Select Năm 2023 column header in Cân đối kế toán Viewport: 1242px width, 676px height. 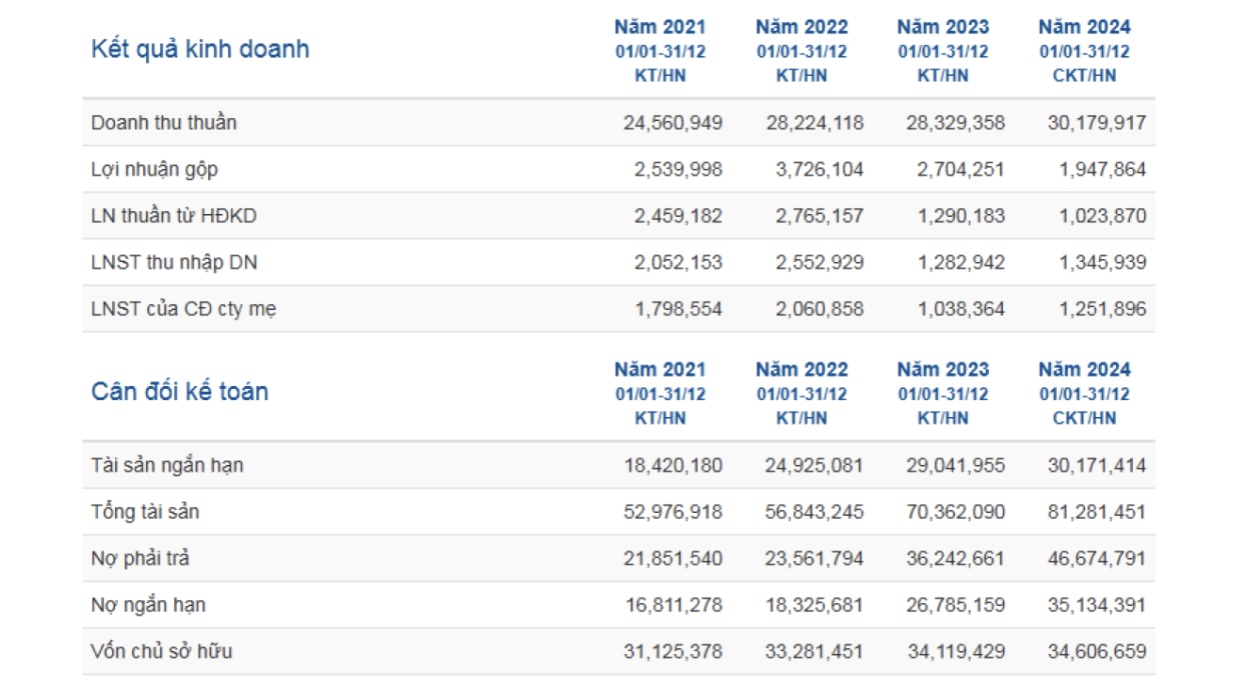(x=943, y=369)
